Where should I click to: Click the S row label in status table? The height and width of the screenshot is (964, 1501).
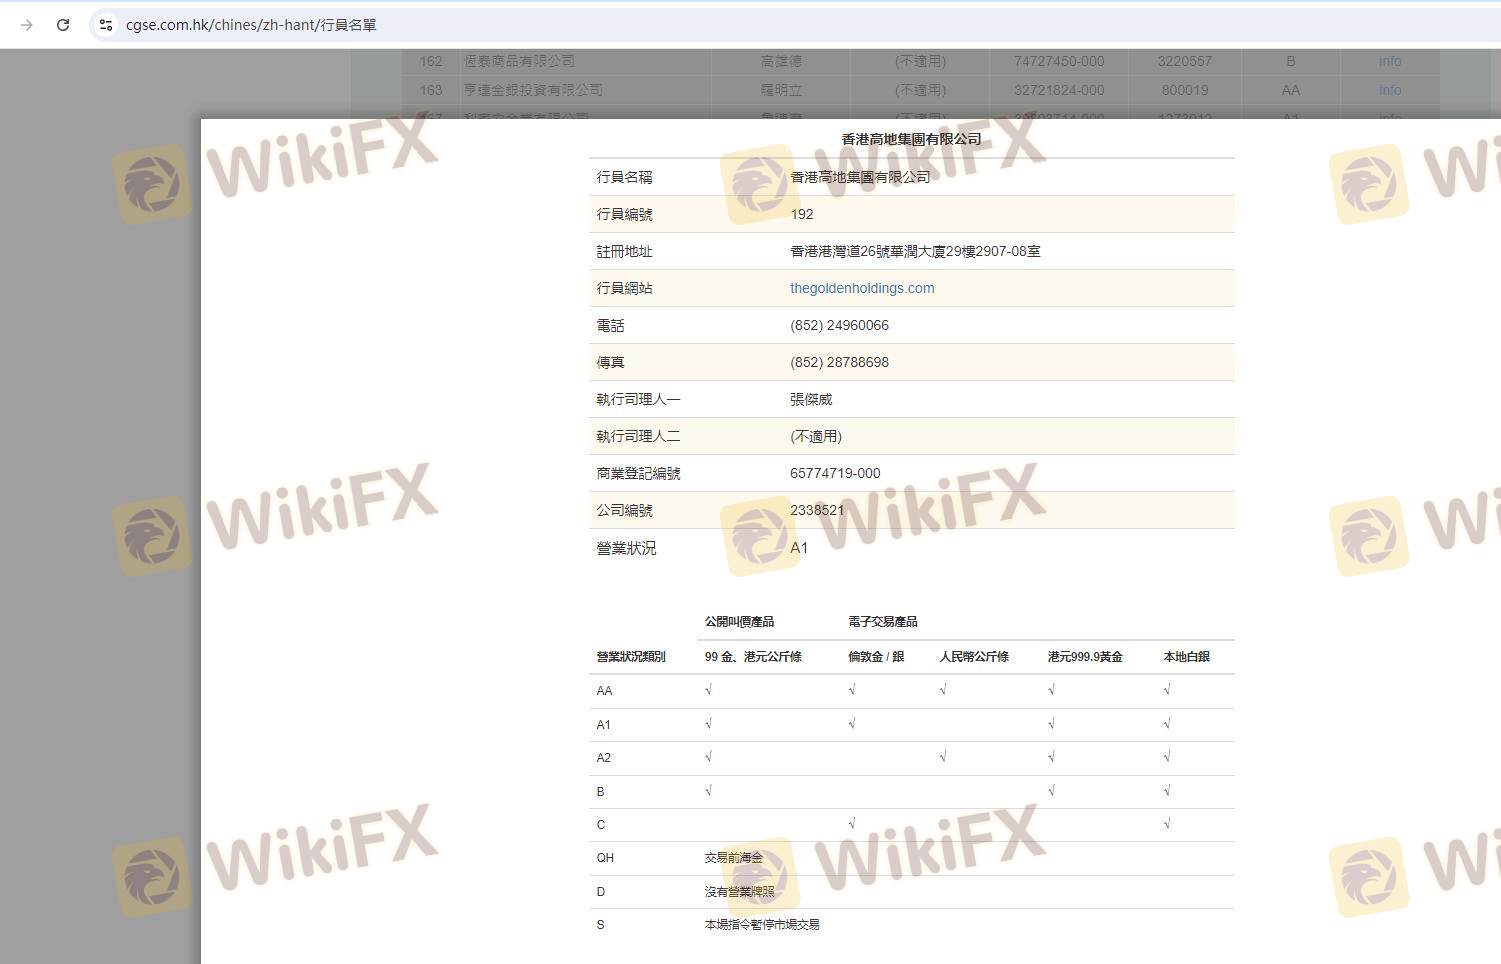tap(600, 925)
